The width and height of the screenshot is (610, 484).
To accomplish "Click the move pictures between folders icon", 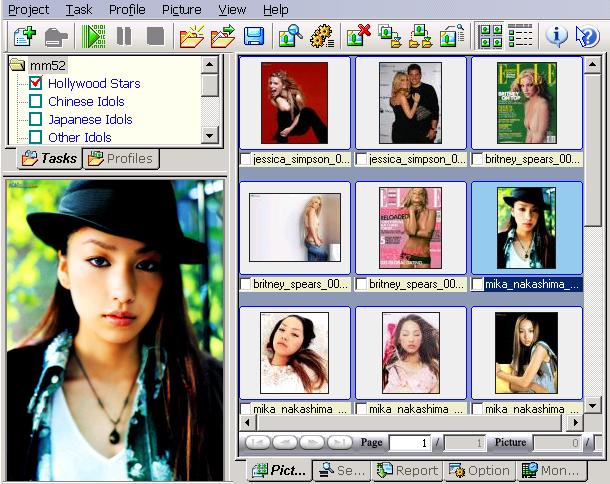I will click(421, 36).
